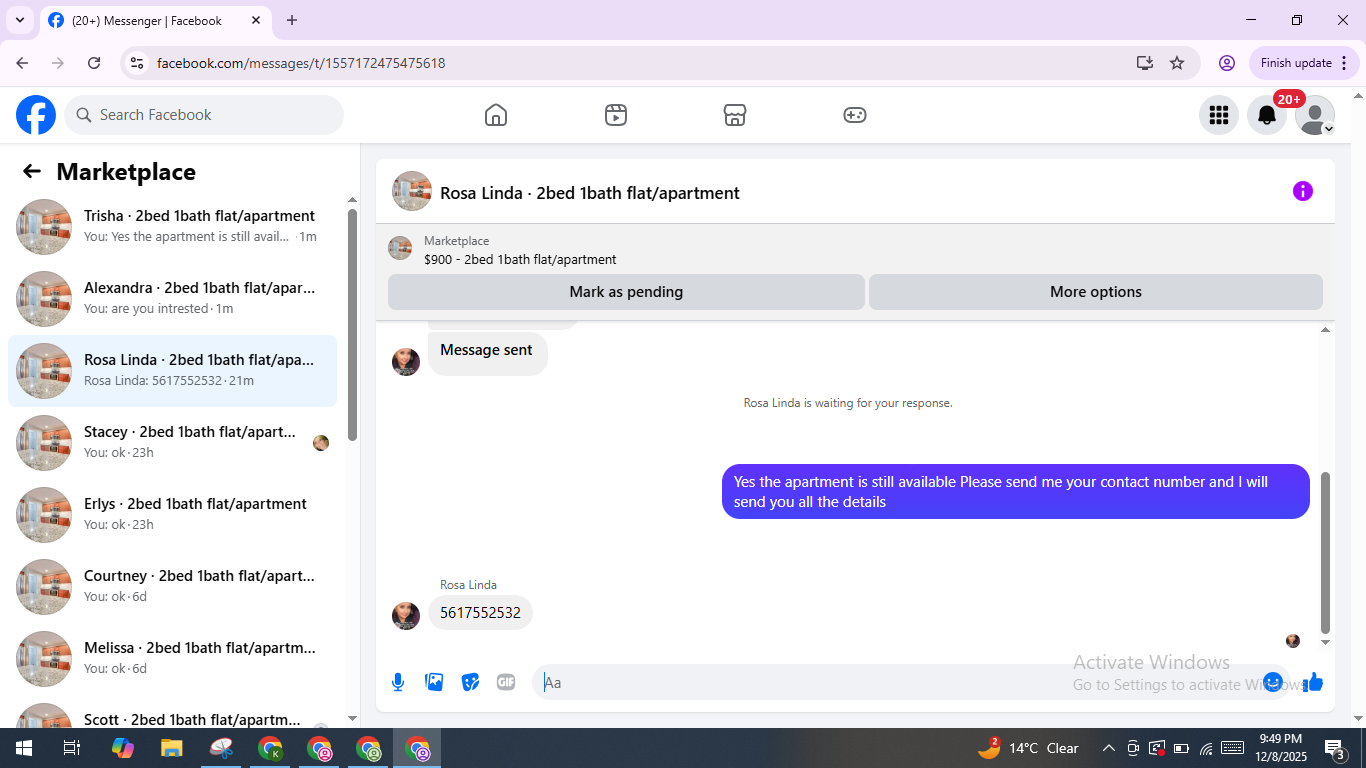The image size is (1366, 768).
Task: Click the Search Facebook field
Action: tap(204, 115)
